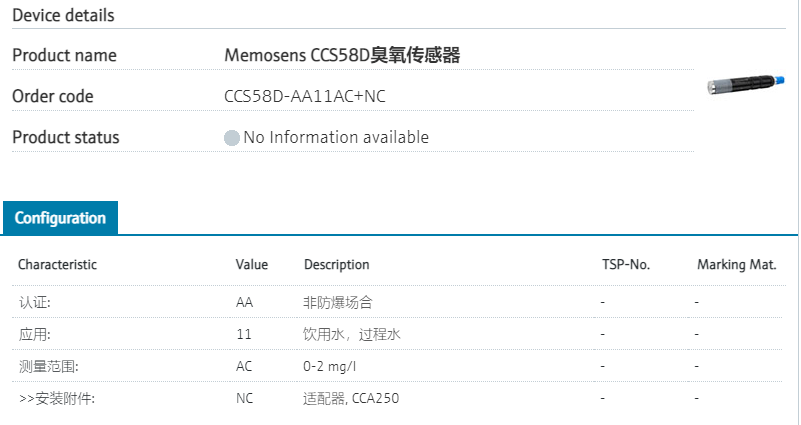Viewport: 801px width, 425px height.
Task: Click the Characteristic column header
Action: (x=57, y=265)
